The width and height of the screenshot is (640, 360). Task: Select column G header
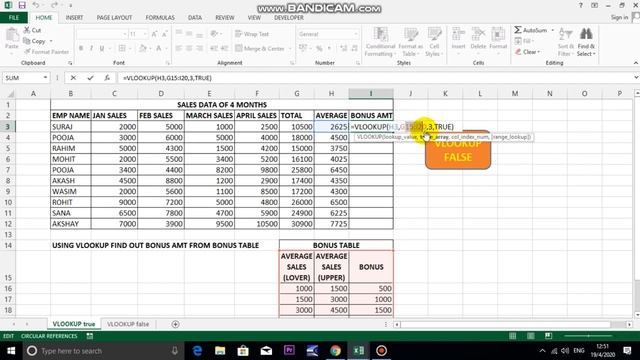point(297,93)
